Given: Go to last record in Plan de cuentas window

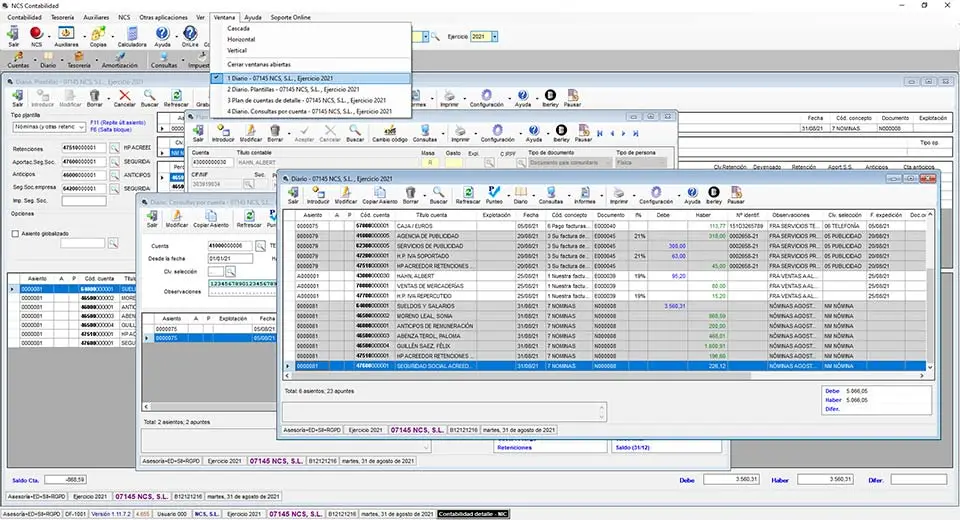Looking at the screenshot, I should [x=636, y=133].
